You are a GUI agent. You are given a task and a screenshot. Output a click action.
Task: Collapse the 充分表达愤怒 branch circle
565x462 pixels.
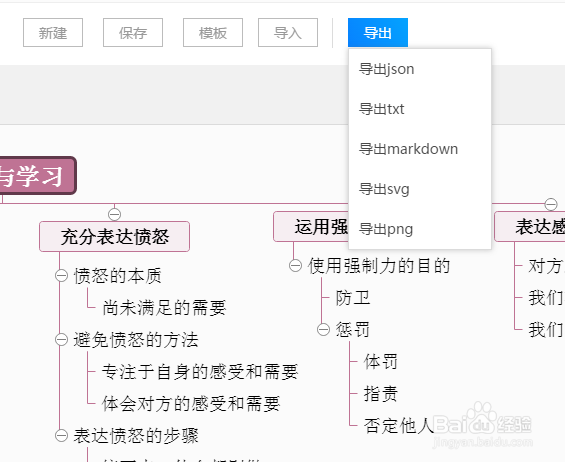[x=114, y=214]
